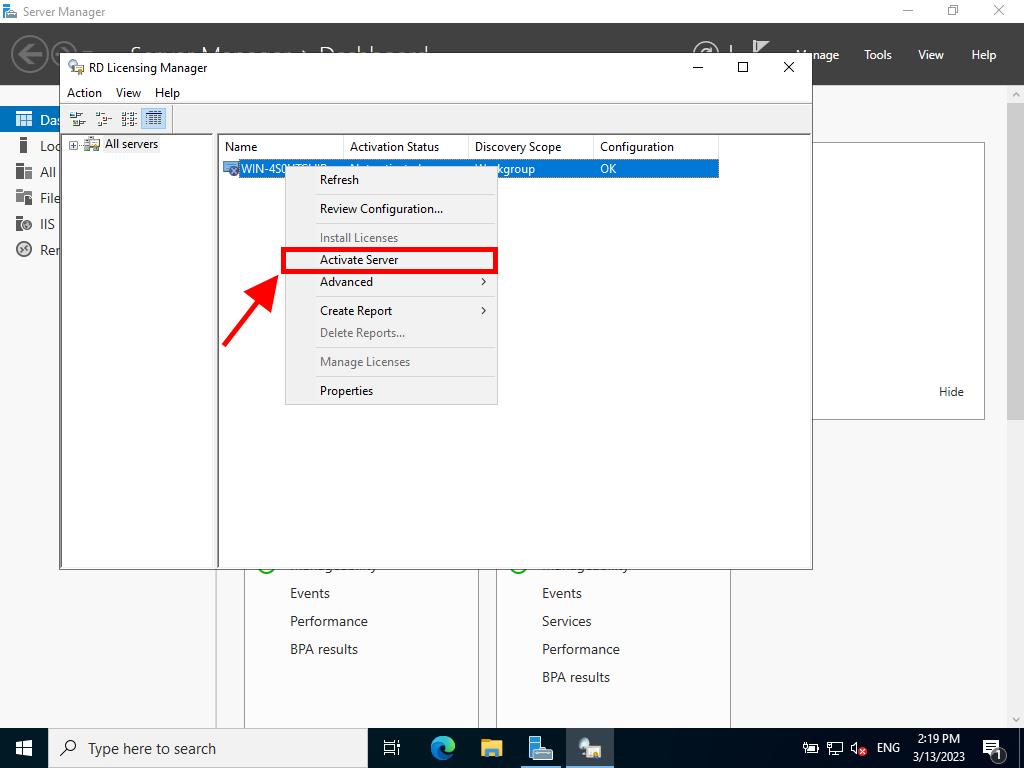Click the Windows Start button
This screenshot has height=768, width=1024.
[x=24, y=748]
